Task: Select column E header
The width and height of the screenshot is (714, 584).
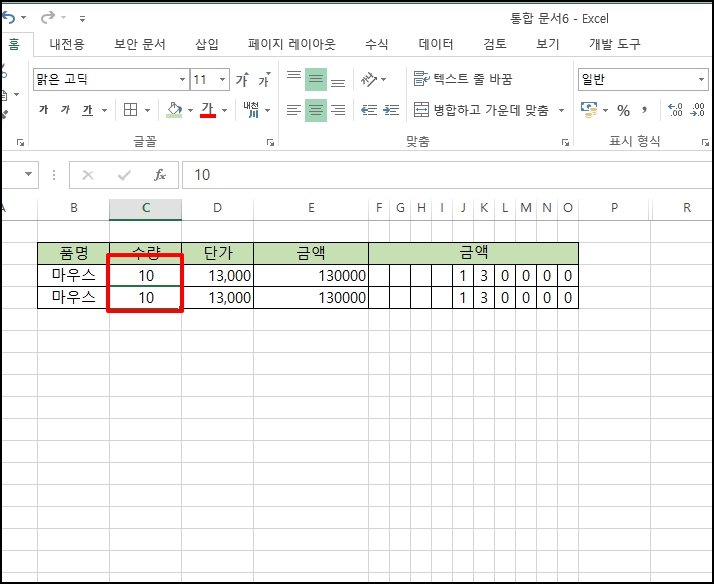Action: pos(311,208)
